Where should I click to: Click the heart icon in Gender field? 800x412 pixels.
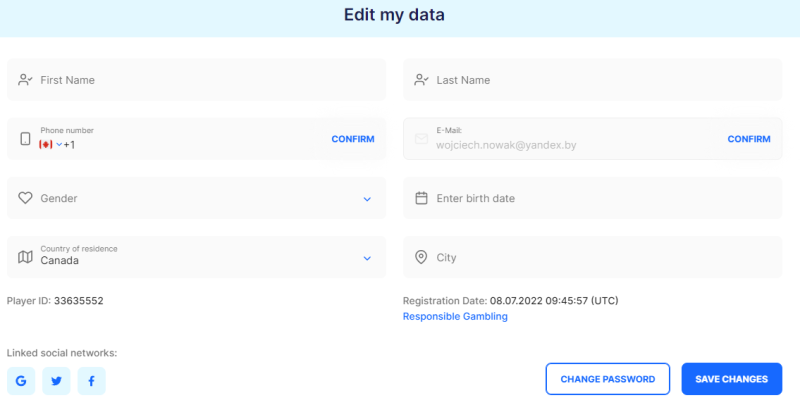pyautogui.click(x=26, y=198)
